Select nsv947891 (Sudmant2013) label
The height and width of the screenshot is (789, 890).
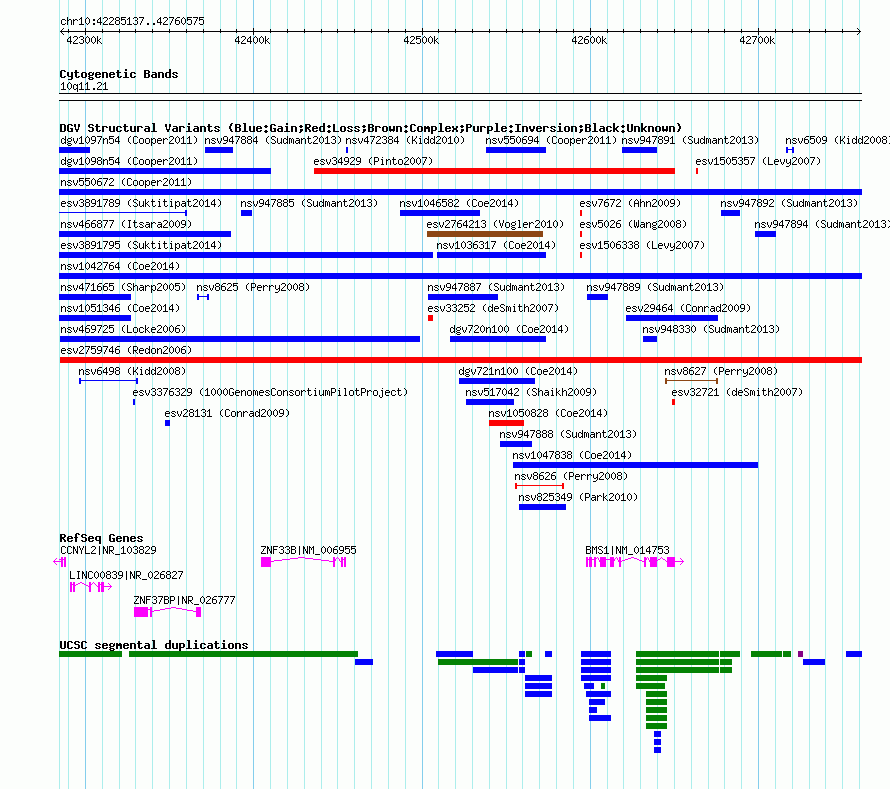click(x=690, y=140)
